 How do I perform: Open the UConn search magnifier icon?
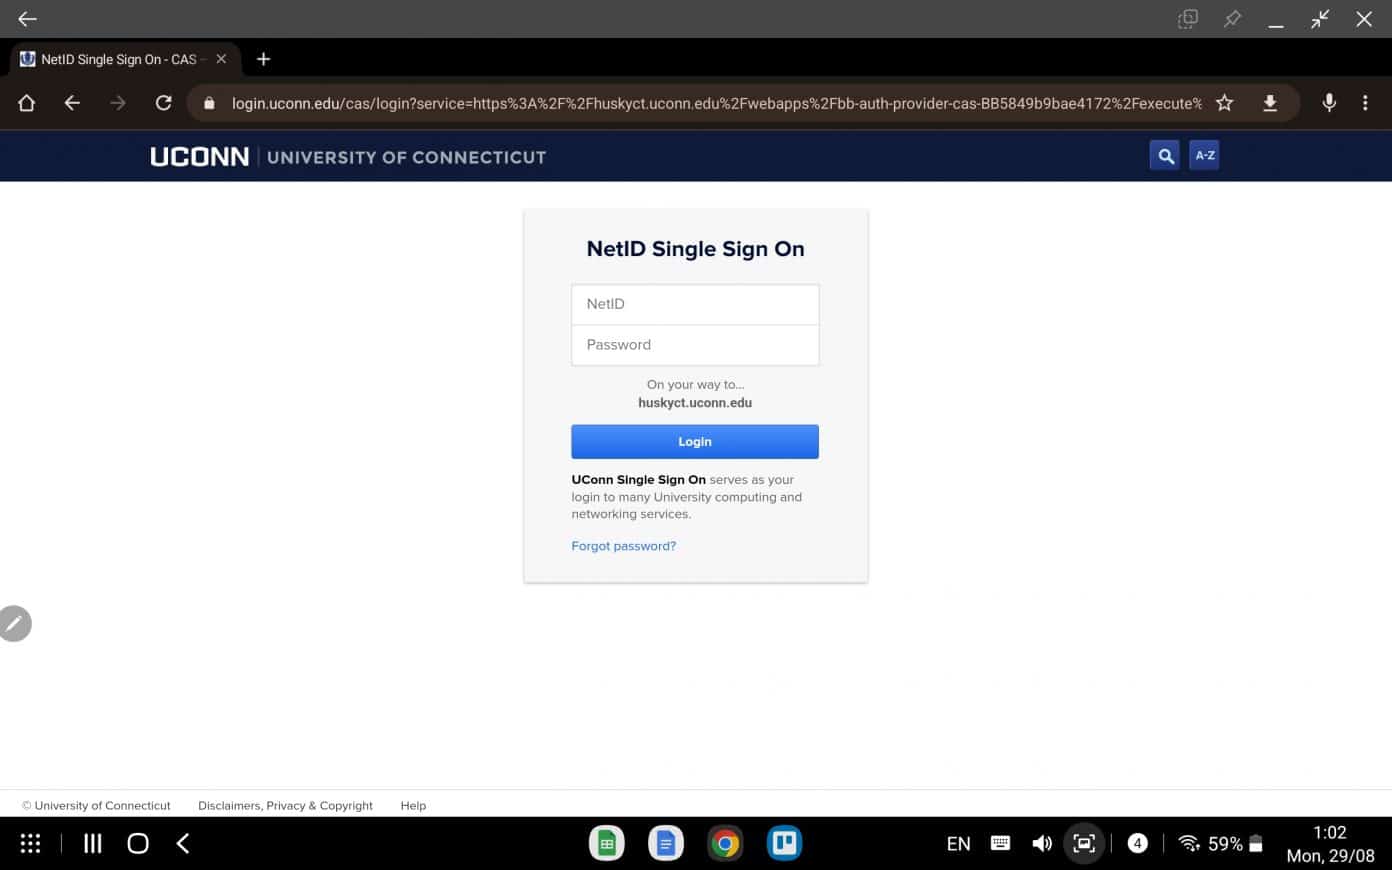click(x=1164, y=155)
